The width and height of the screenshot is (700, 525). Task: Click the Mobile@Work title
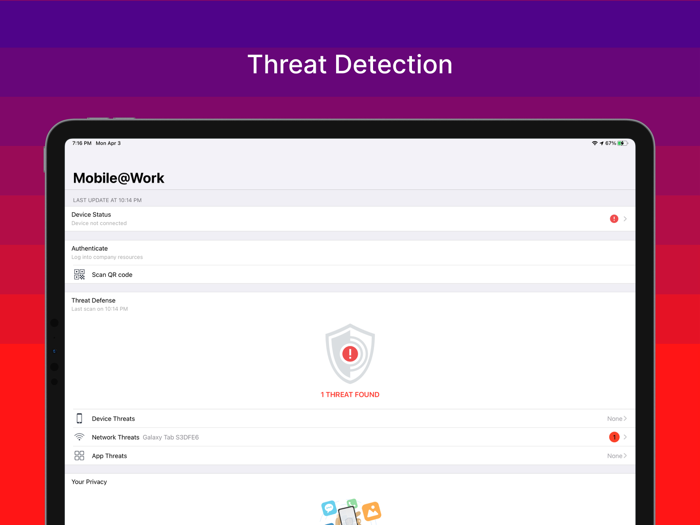point(118,178)
